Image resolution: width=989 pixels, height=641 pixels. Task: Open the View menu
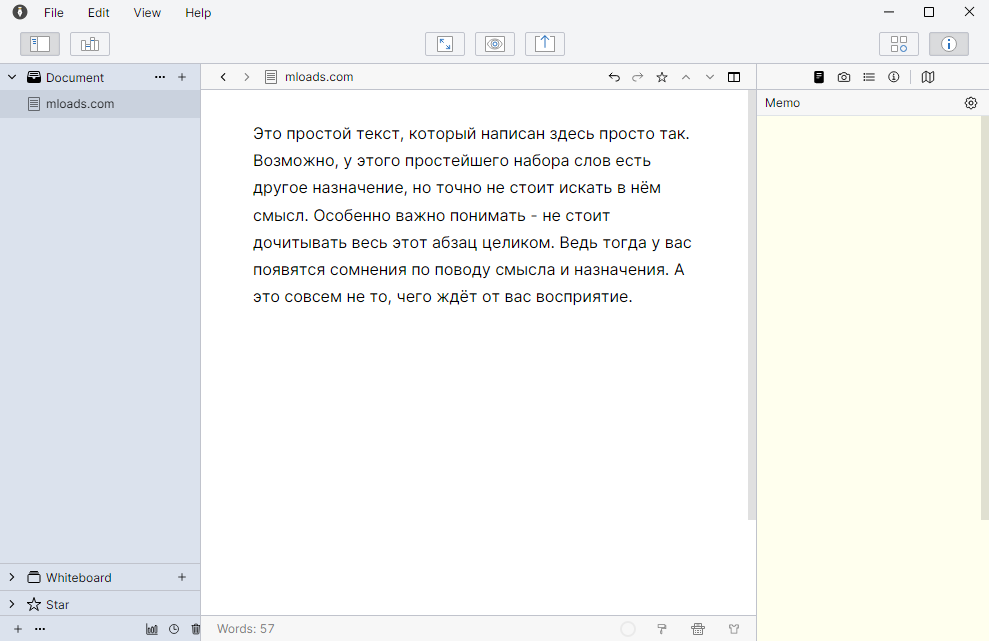click(x=146, y=13)
